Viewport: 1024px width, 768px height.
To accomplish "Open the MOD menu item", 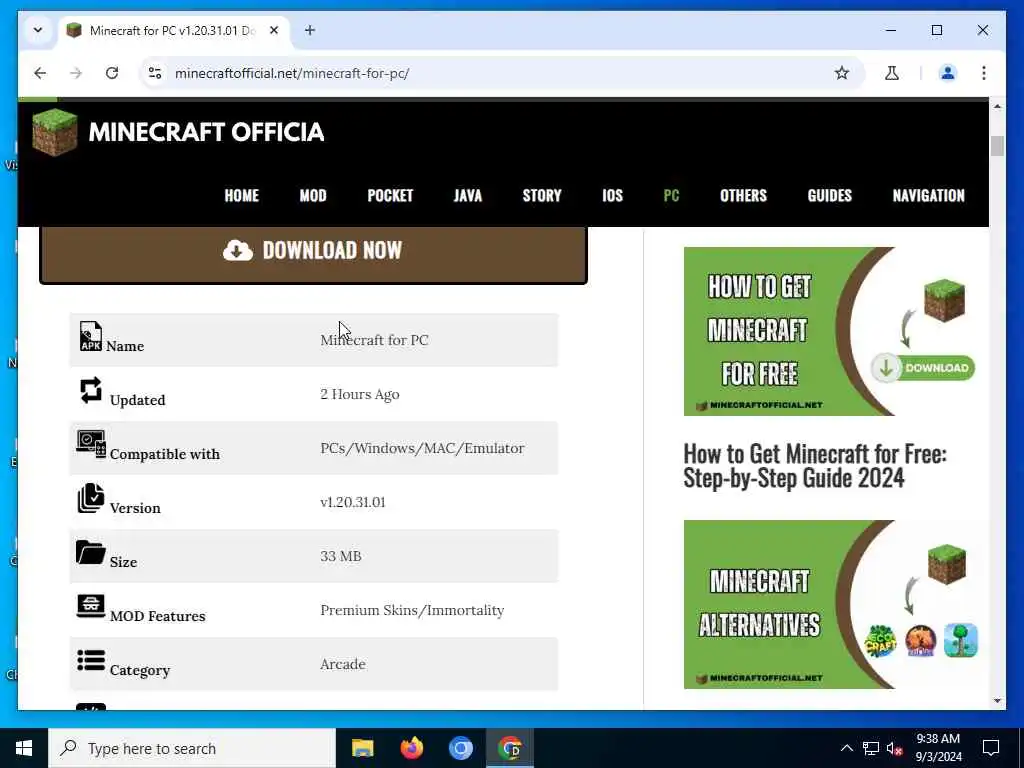I will coord(313,195).
